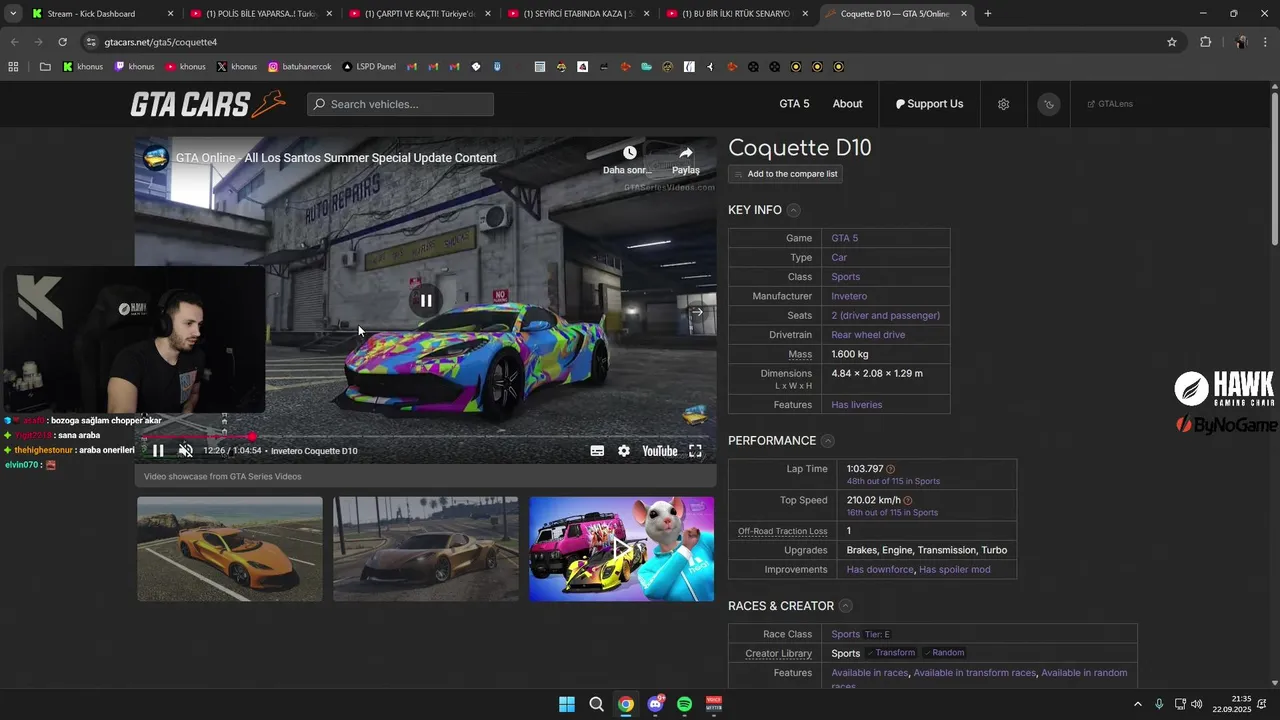Open Windows Start menu
The image size is (1280, 720).
coord(566,704)
